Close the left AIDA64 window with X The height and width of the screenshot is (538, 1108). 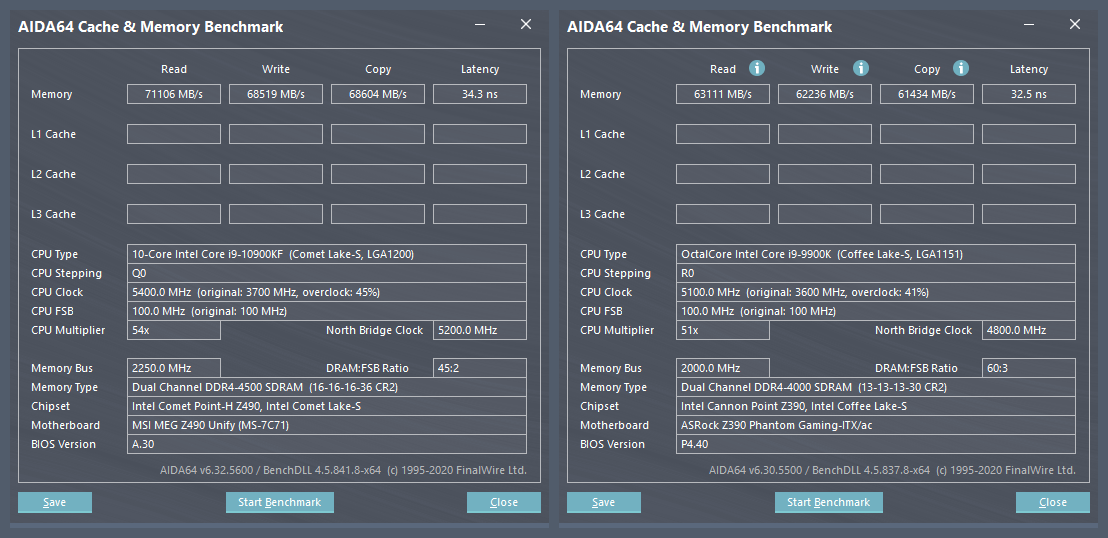point(526,25)
